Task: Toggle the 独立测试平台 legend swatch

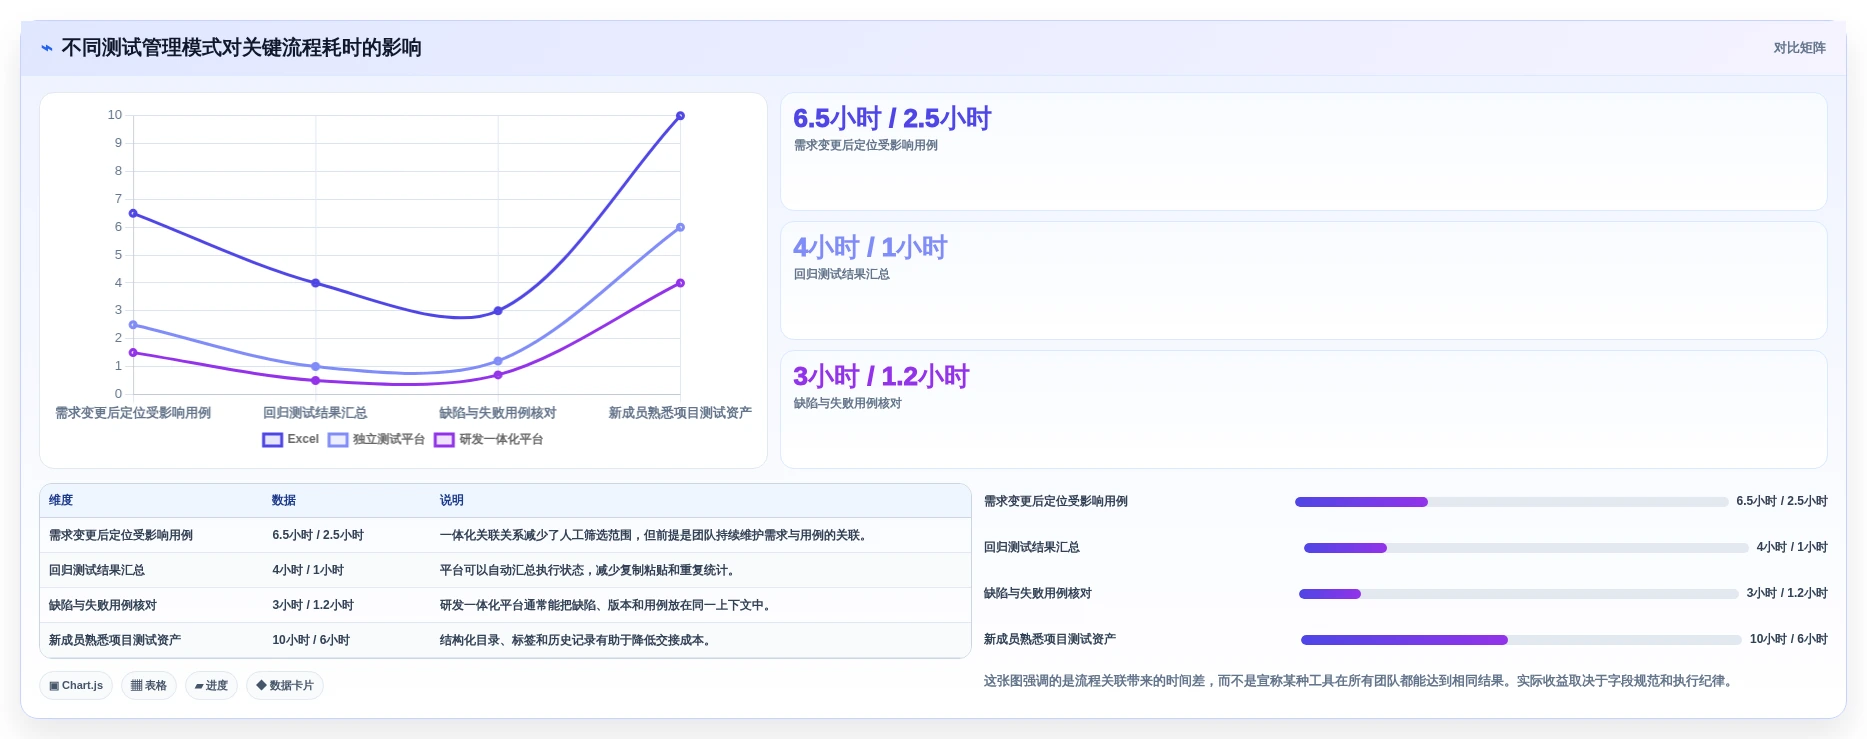Action: pyautogui.click(x=338, y=440)
